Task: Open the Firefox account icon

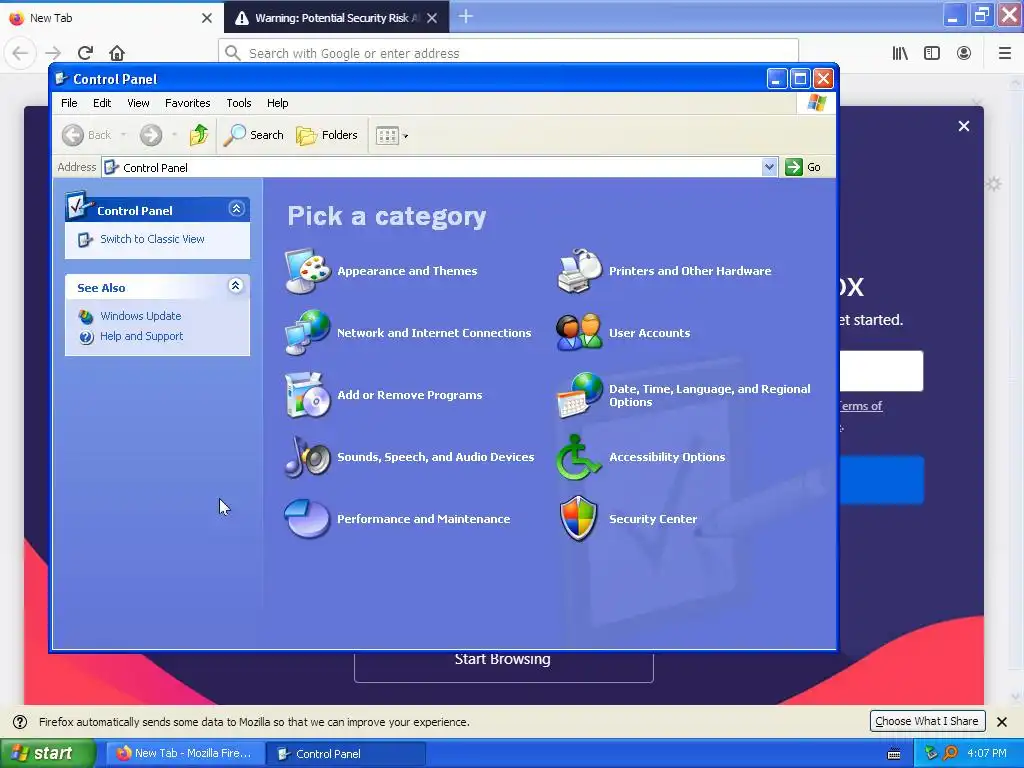Action: 964,53
